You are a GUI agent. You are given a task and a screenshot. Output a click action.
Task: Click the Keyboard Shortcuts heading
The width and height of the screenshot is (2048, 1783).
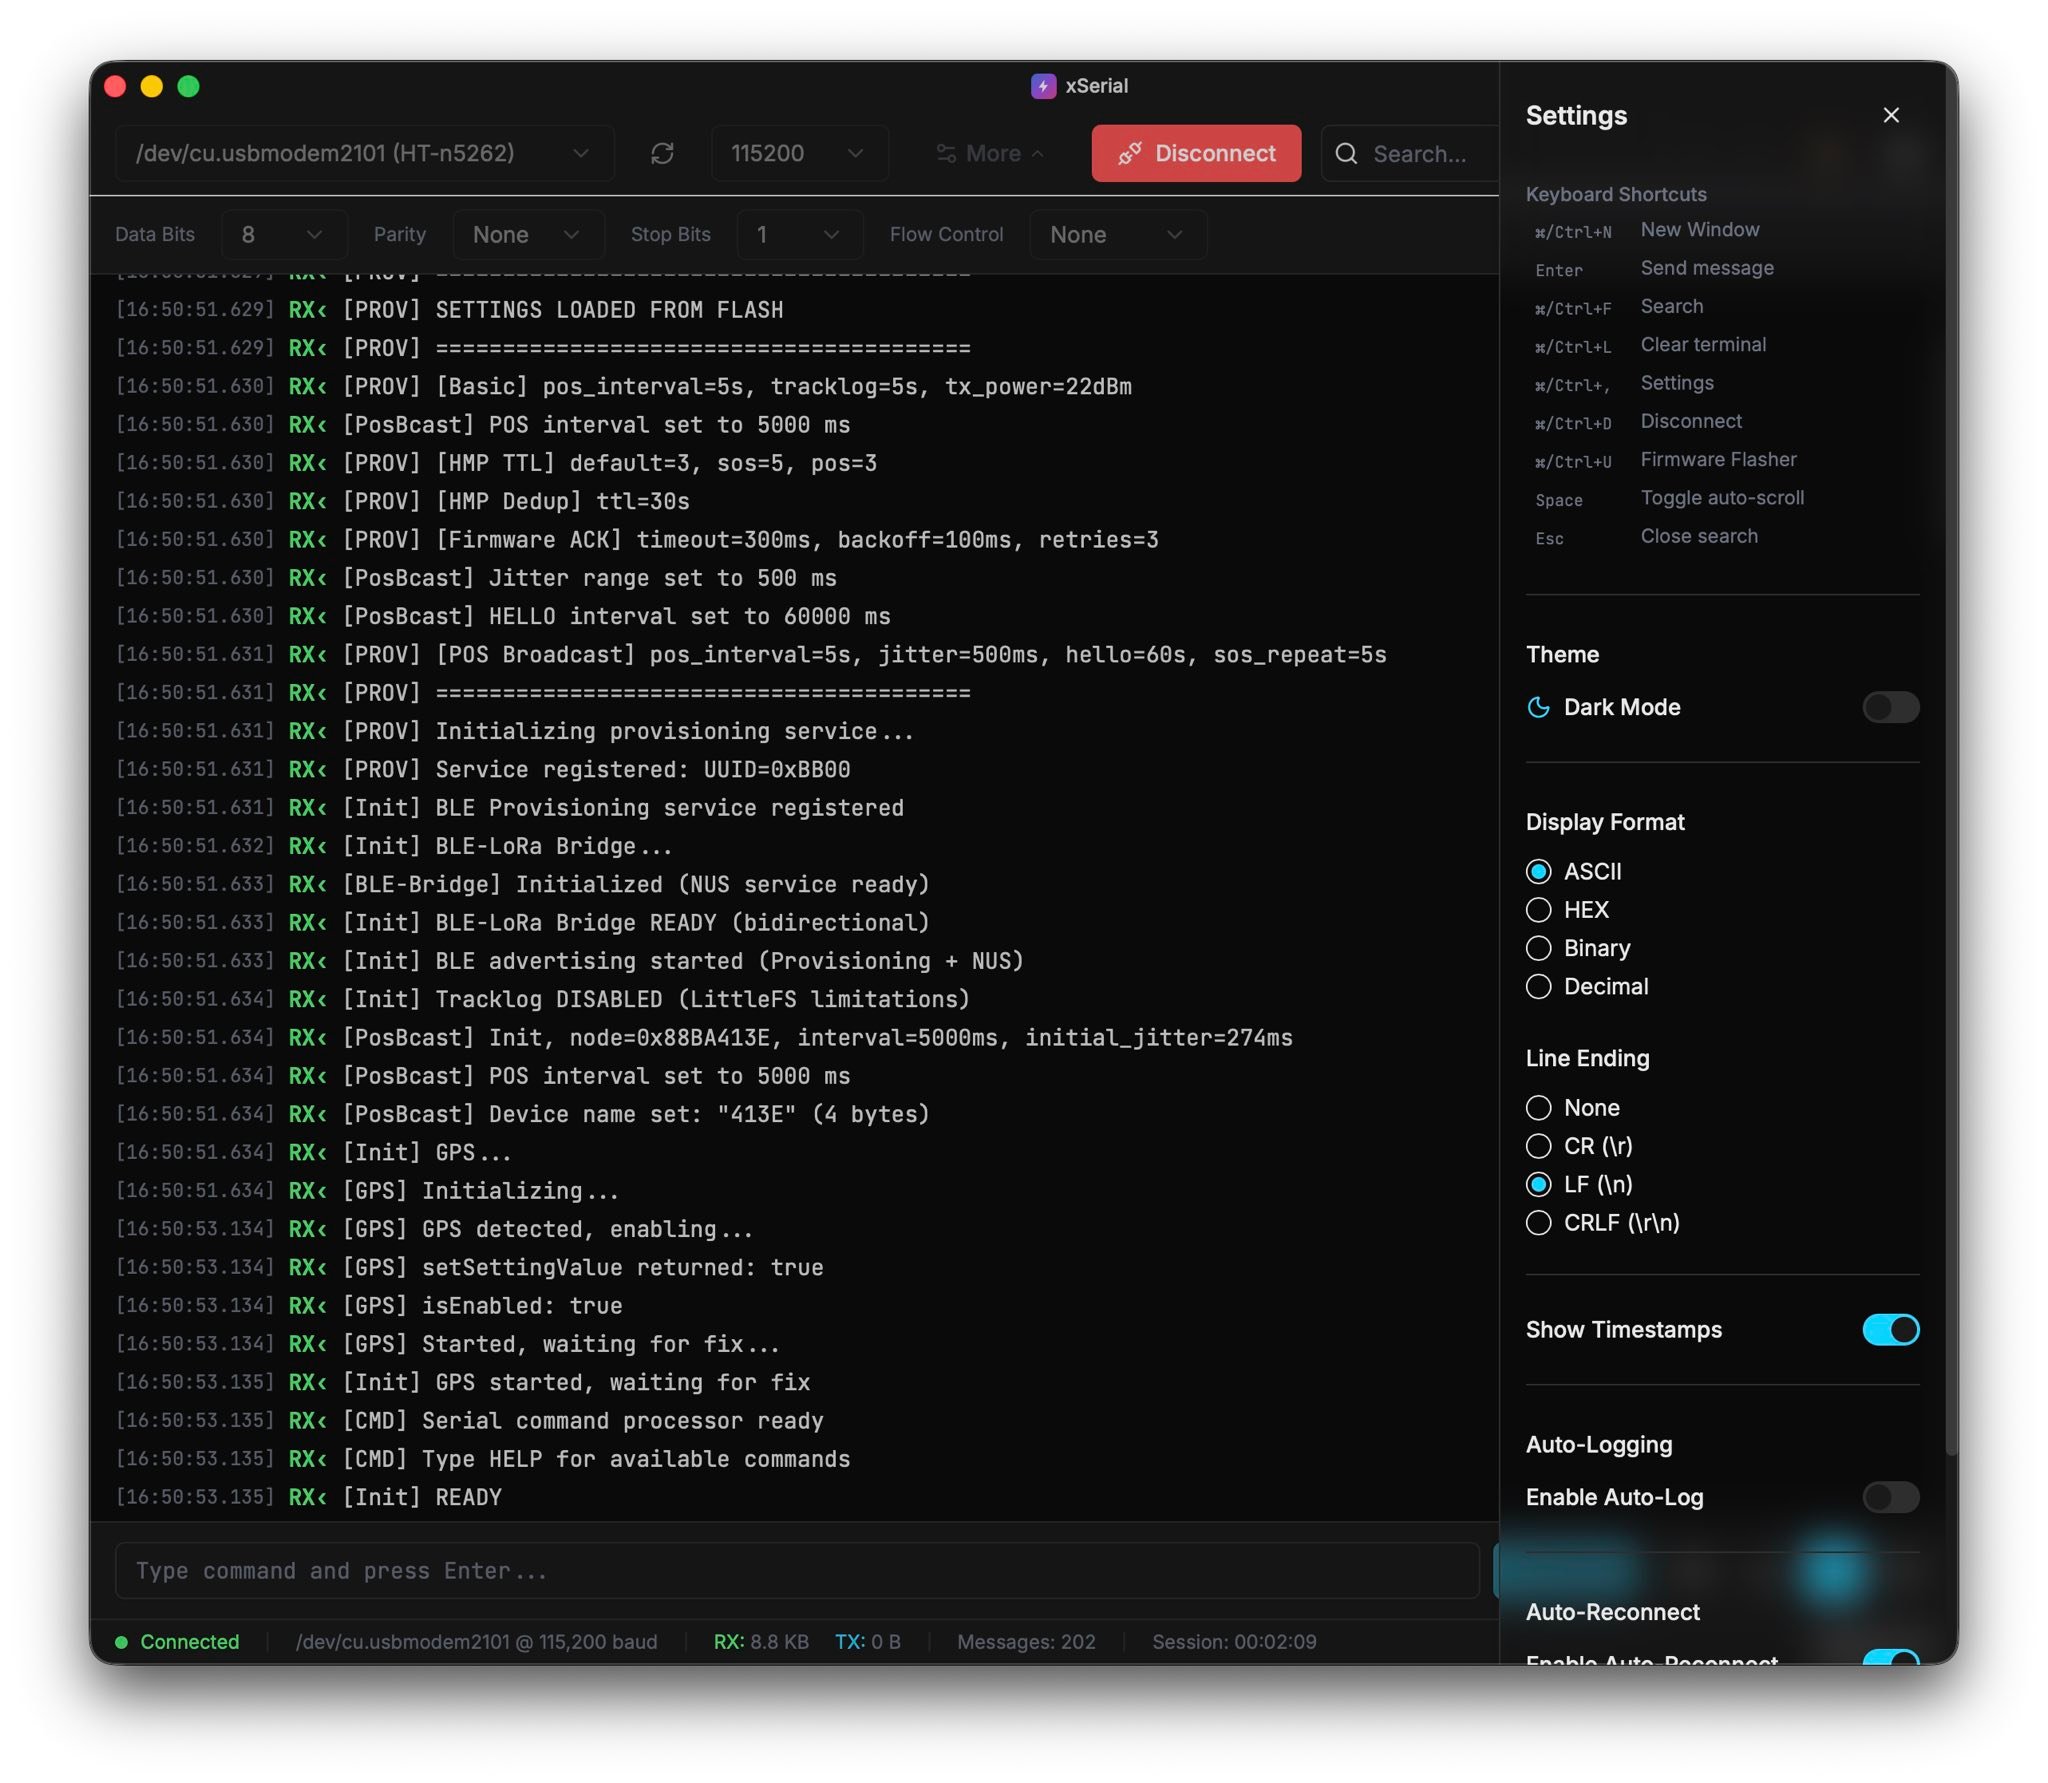point(1616,194)
